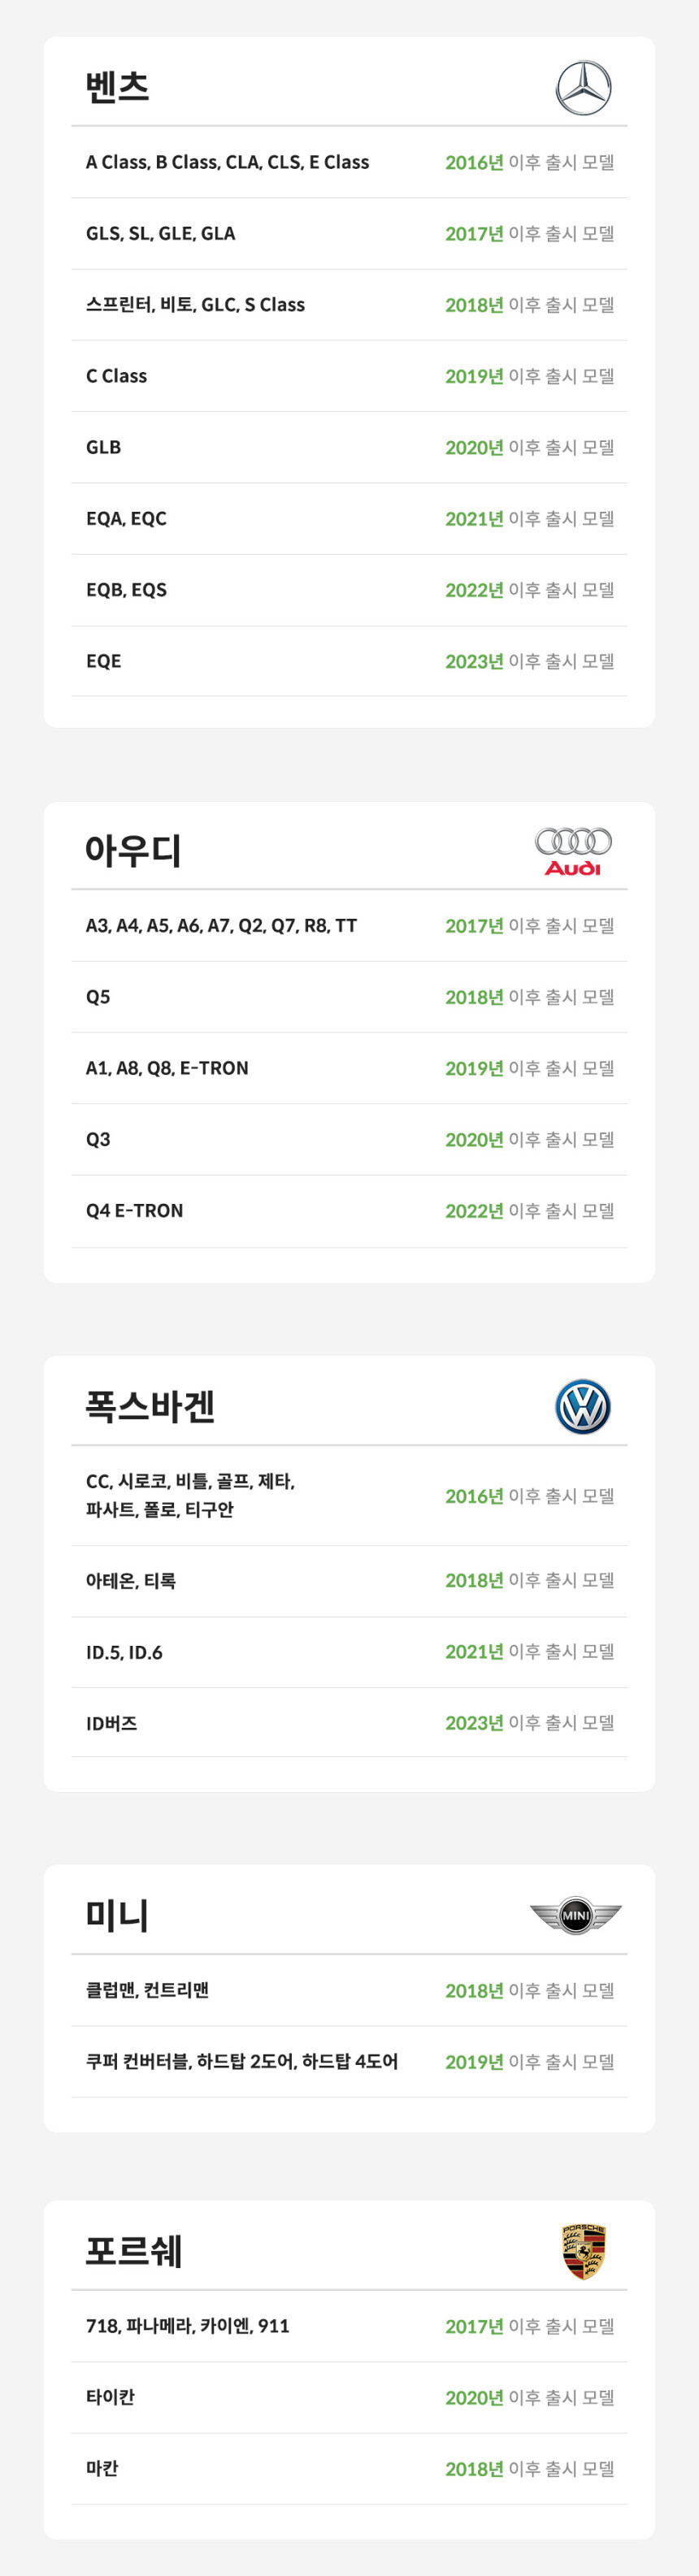Select the 아우디 section heading
Image resolution: width=699 pixels, height=2576 pixels.
point(133,851)
